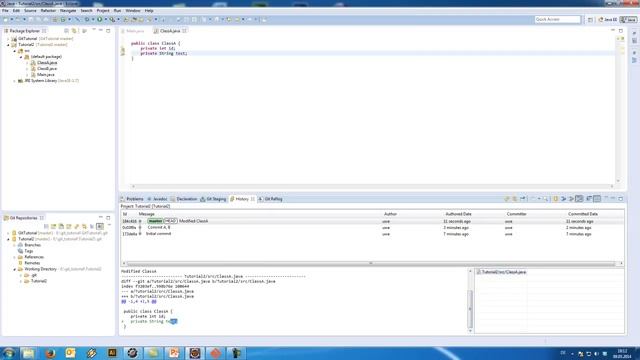This screenshot has height=360, width=640.
Task: Select the Modified ClassA commit row
Action: (372, 221)
